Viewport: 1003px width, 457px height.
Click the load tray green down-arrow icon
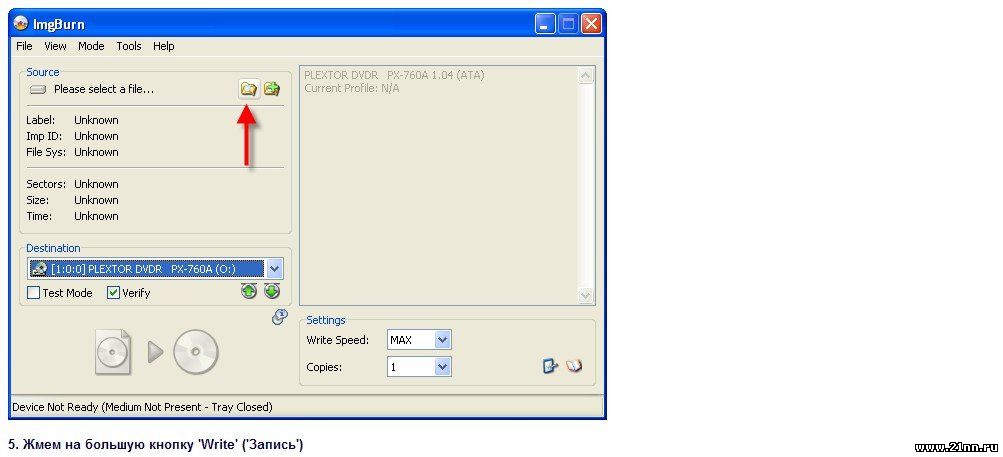click(272, 291)
